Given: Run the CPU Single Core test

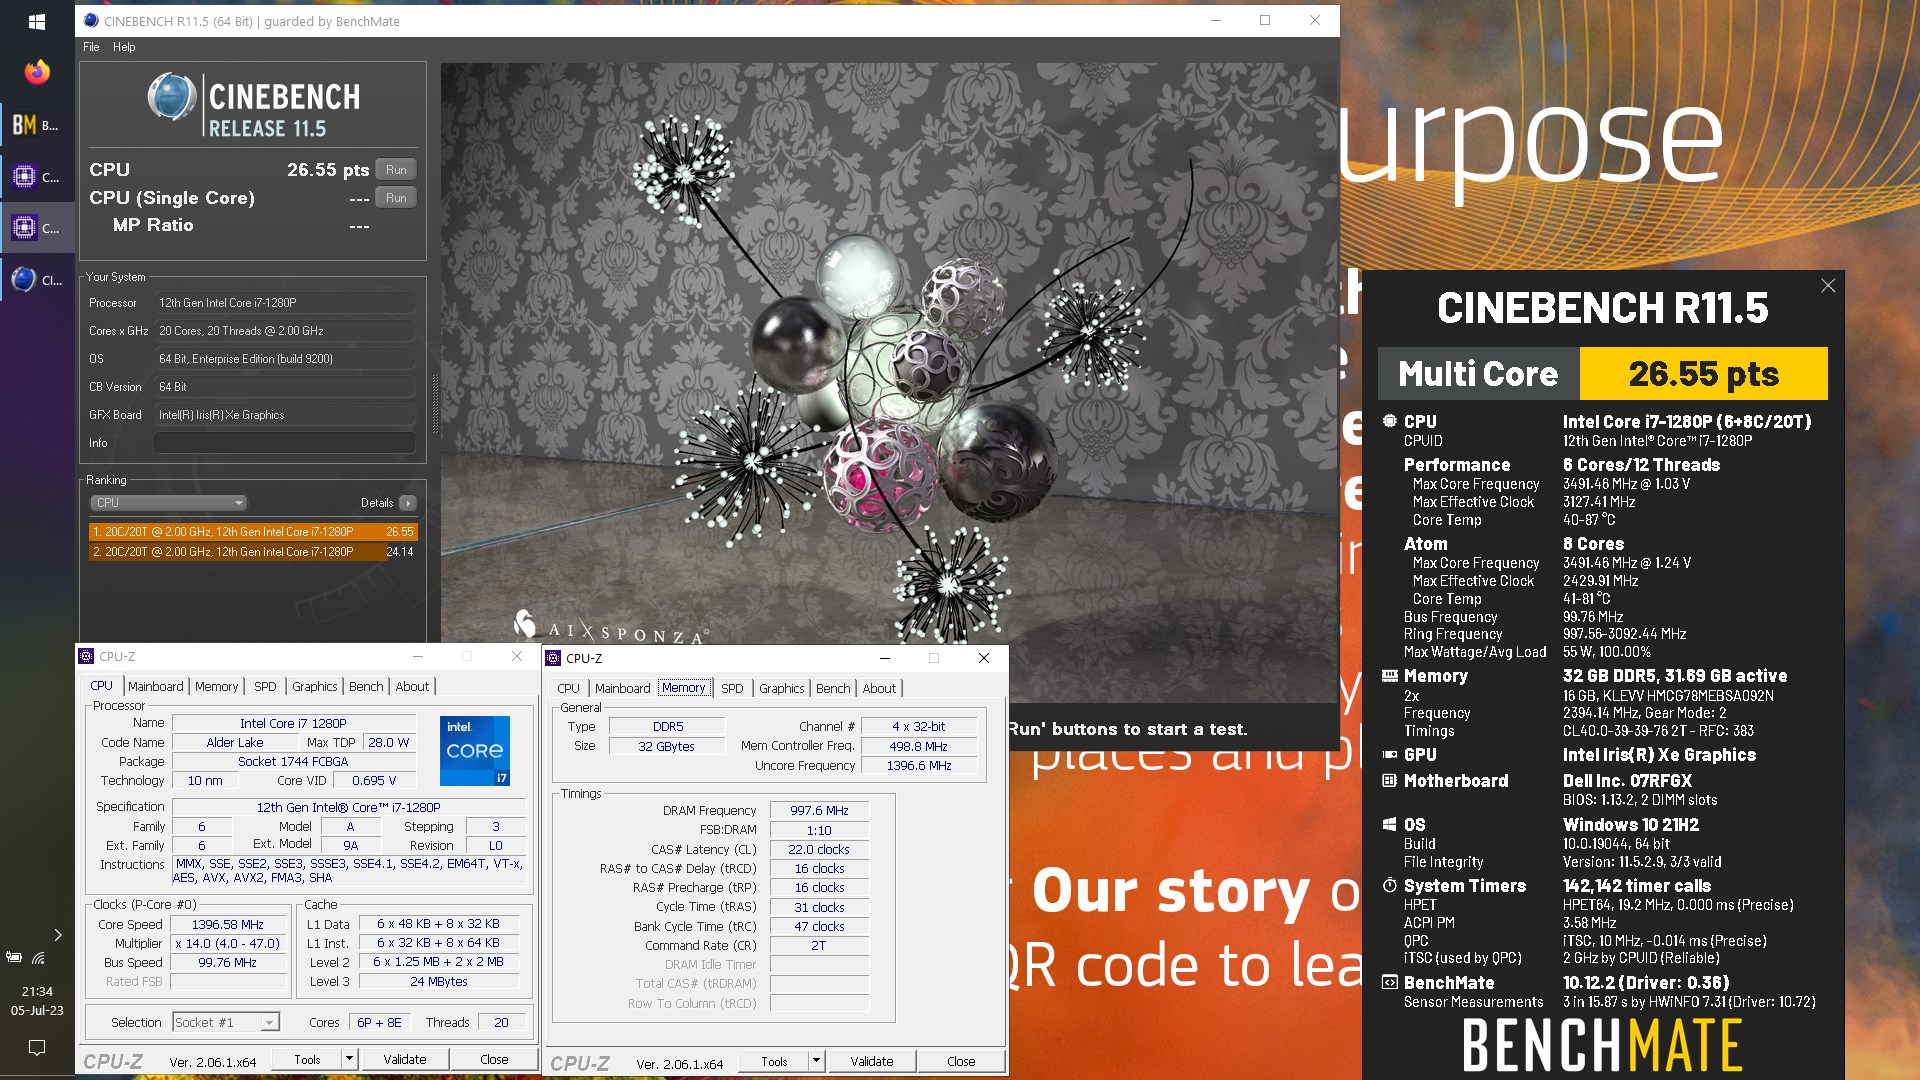Looking at the screenshot, I should [x=396, y=198].
